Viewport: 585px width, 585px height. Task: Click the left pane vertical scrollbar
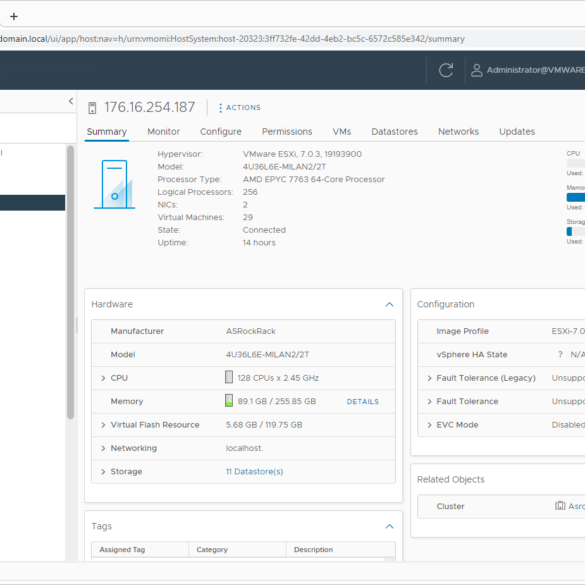tap(71, 282)
